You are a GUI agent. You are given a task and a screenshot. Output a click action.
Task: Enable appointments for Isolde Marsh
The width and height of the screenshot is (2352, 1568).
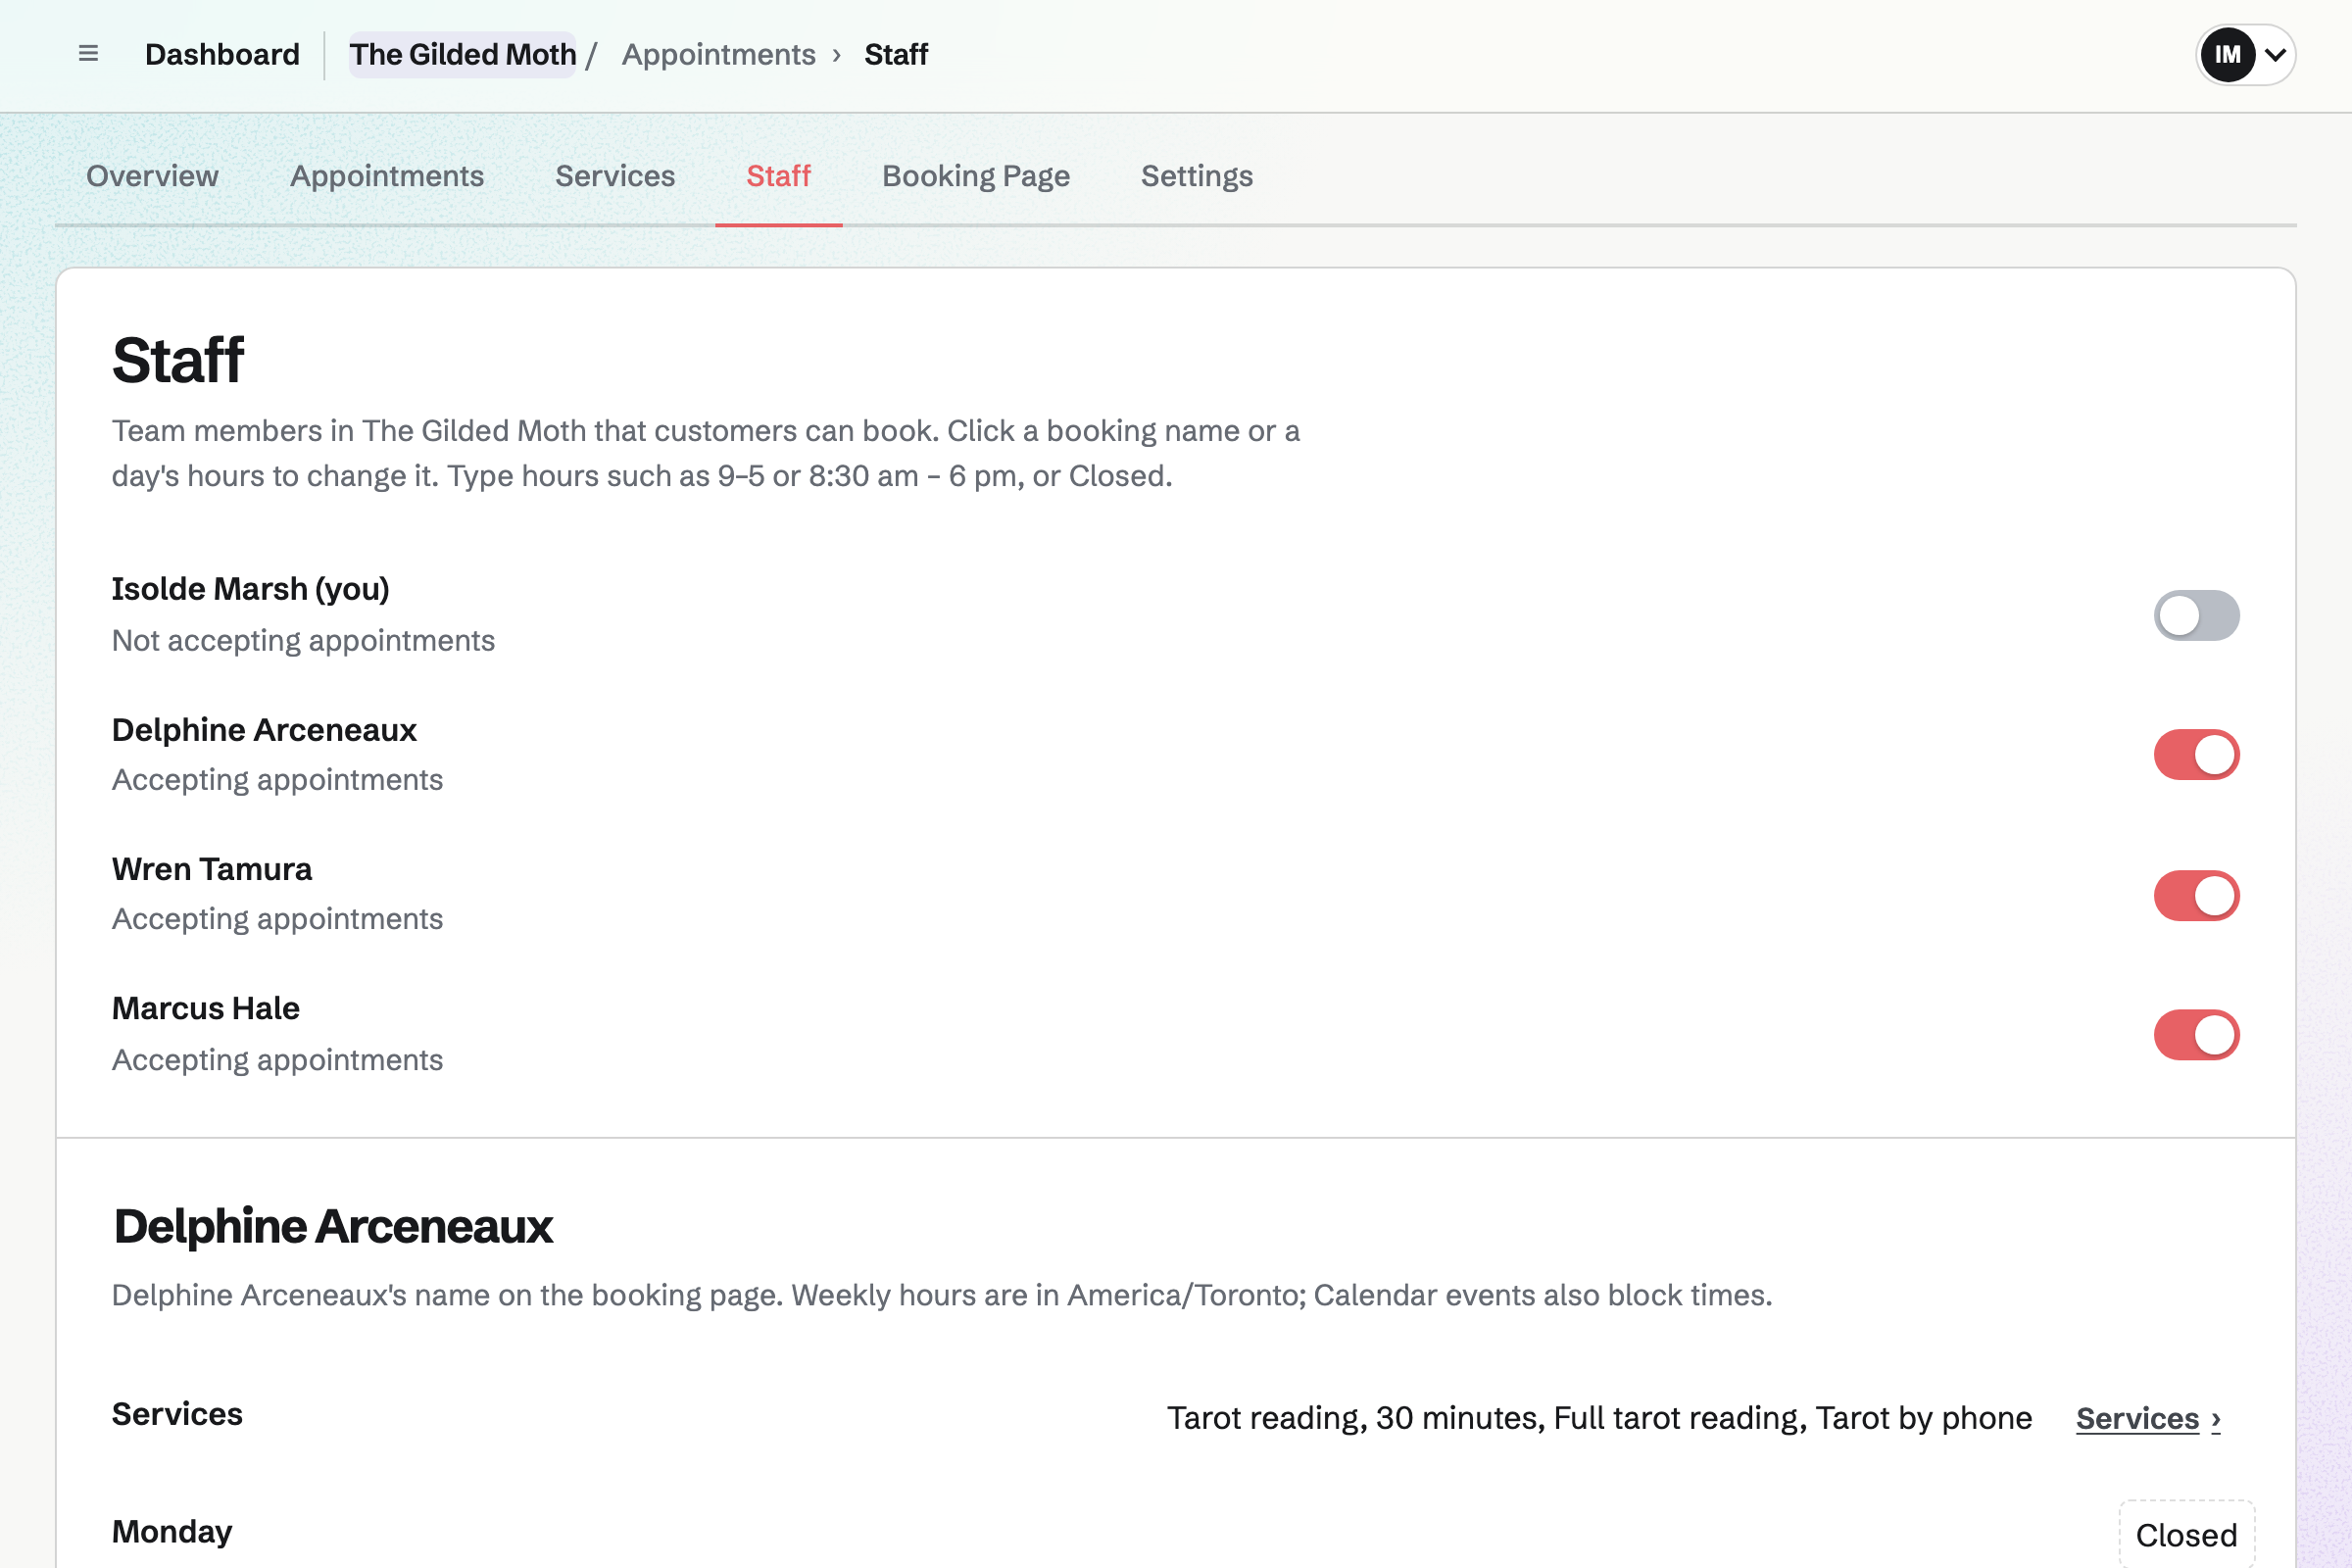coord(2196,615)
